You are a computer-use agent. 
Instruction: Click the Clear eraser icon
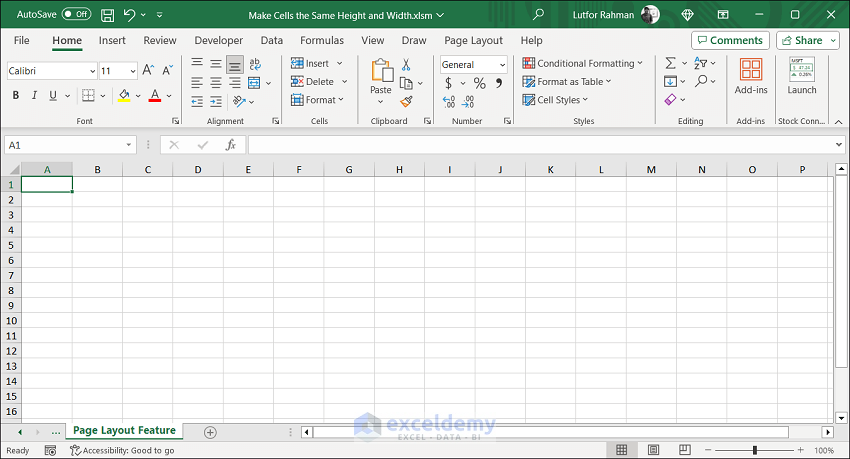pyautogui.click(x=671, y=100)
